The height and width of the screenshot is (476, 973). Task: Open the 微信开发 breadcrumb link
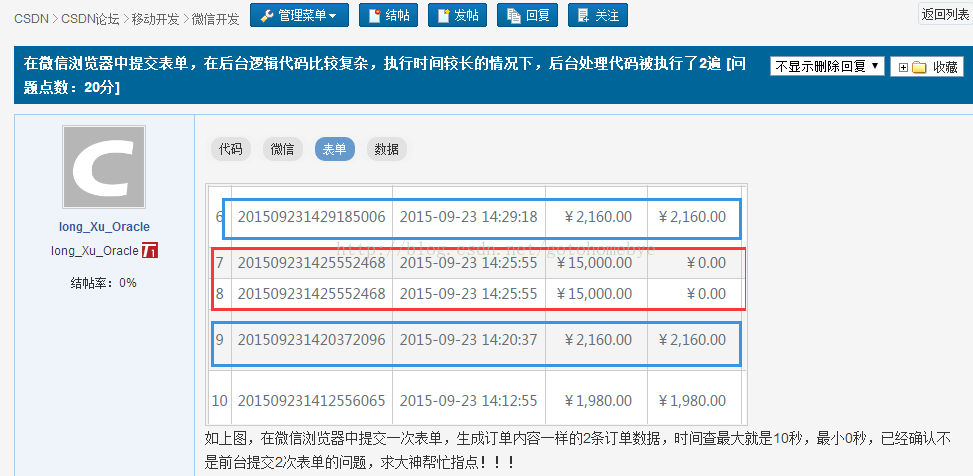pyautogui.click(x=215, y=19)
